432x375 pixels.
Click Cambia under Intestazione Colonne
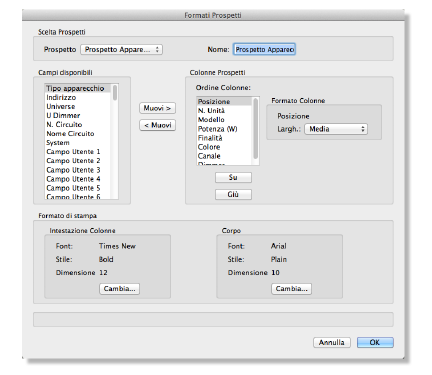pos(119,289)
